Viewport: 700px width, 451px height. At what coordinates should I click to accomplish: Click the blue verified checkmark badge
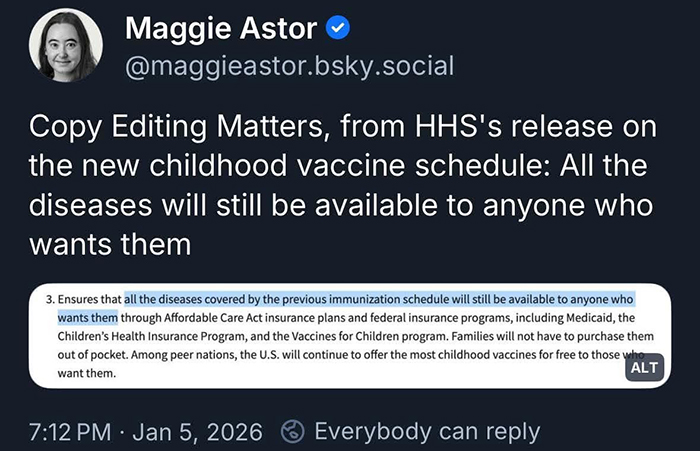click(x=340, y=29)
